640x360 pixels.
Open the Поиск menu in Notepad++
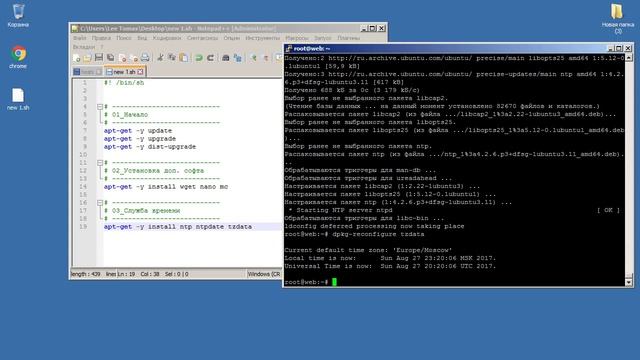(124, 38)
